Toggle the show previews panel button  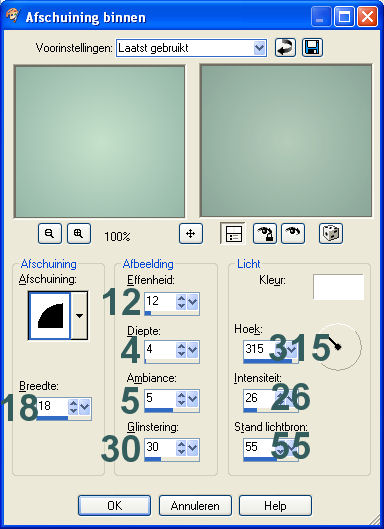coord(233,233)
